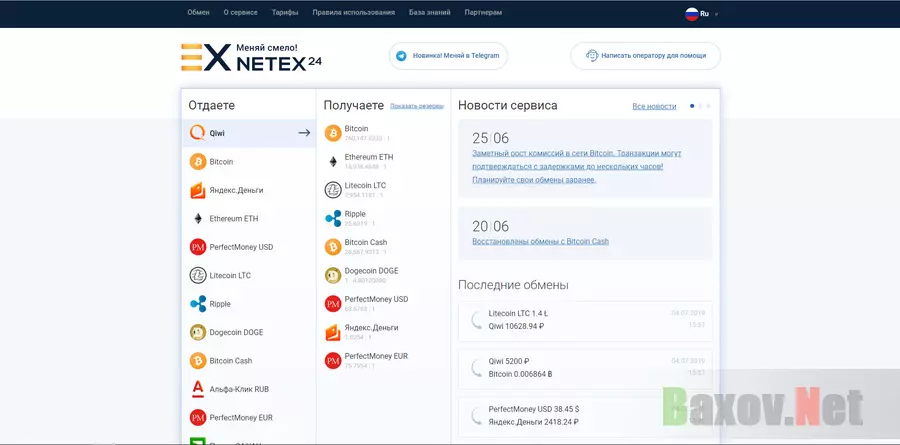Viewport: 900px width, 445px height.
Task: Pick the Litecoin LTC icon under Получаете
Action: 333,190
